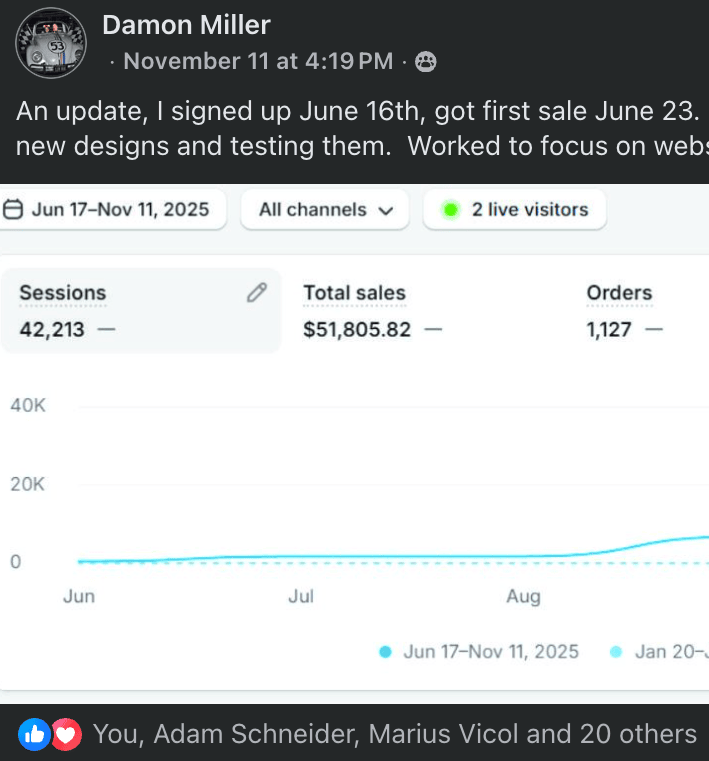Select the Sessions metric card

point(140,310)
